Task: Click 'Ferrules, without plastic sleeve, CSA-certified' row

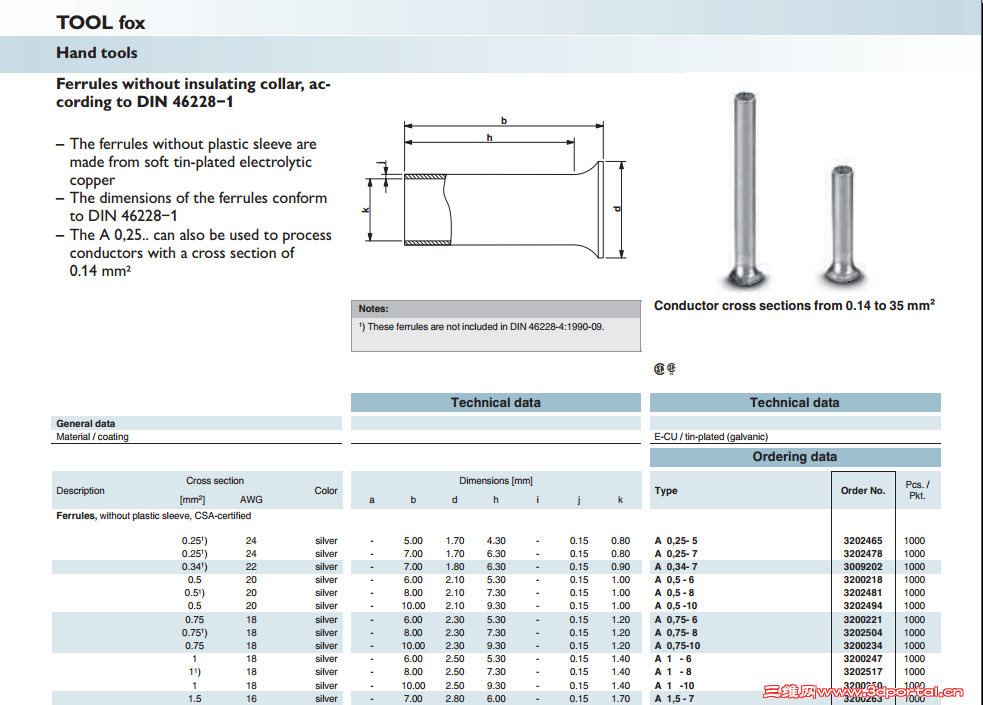Action: 154,516
